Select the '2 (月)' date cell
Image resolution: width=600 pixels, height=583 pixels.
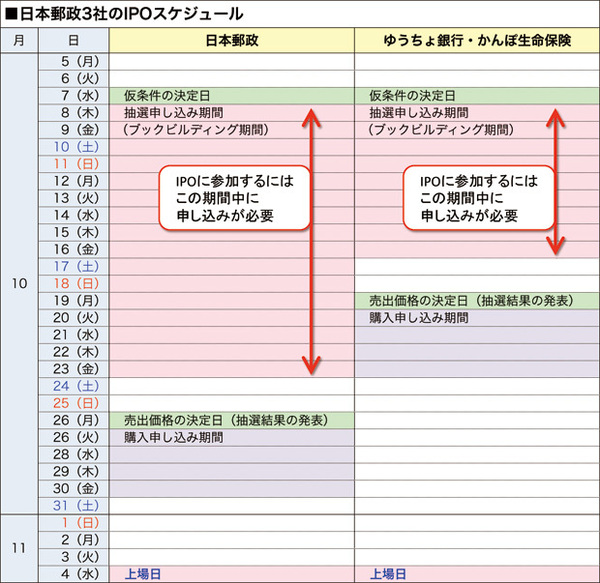click(73, 540)
